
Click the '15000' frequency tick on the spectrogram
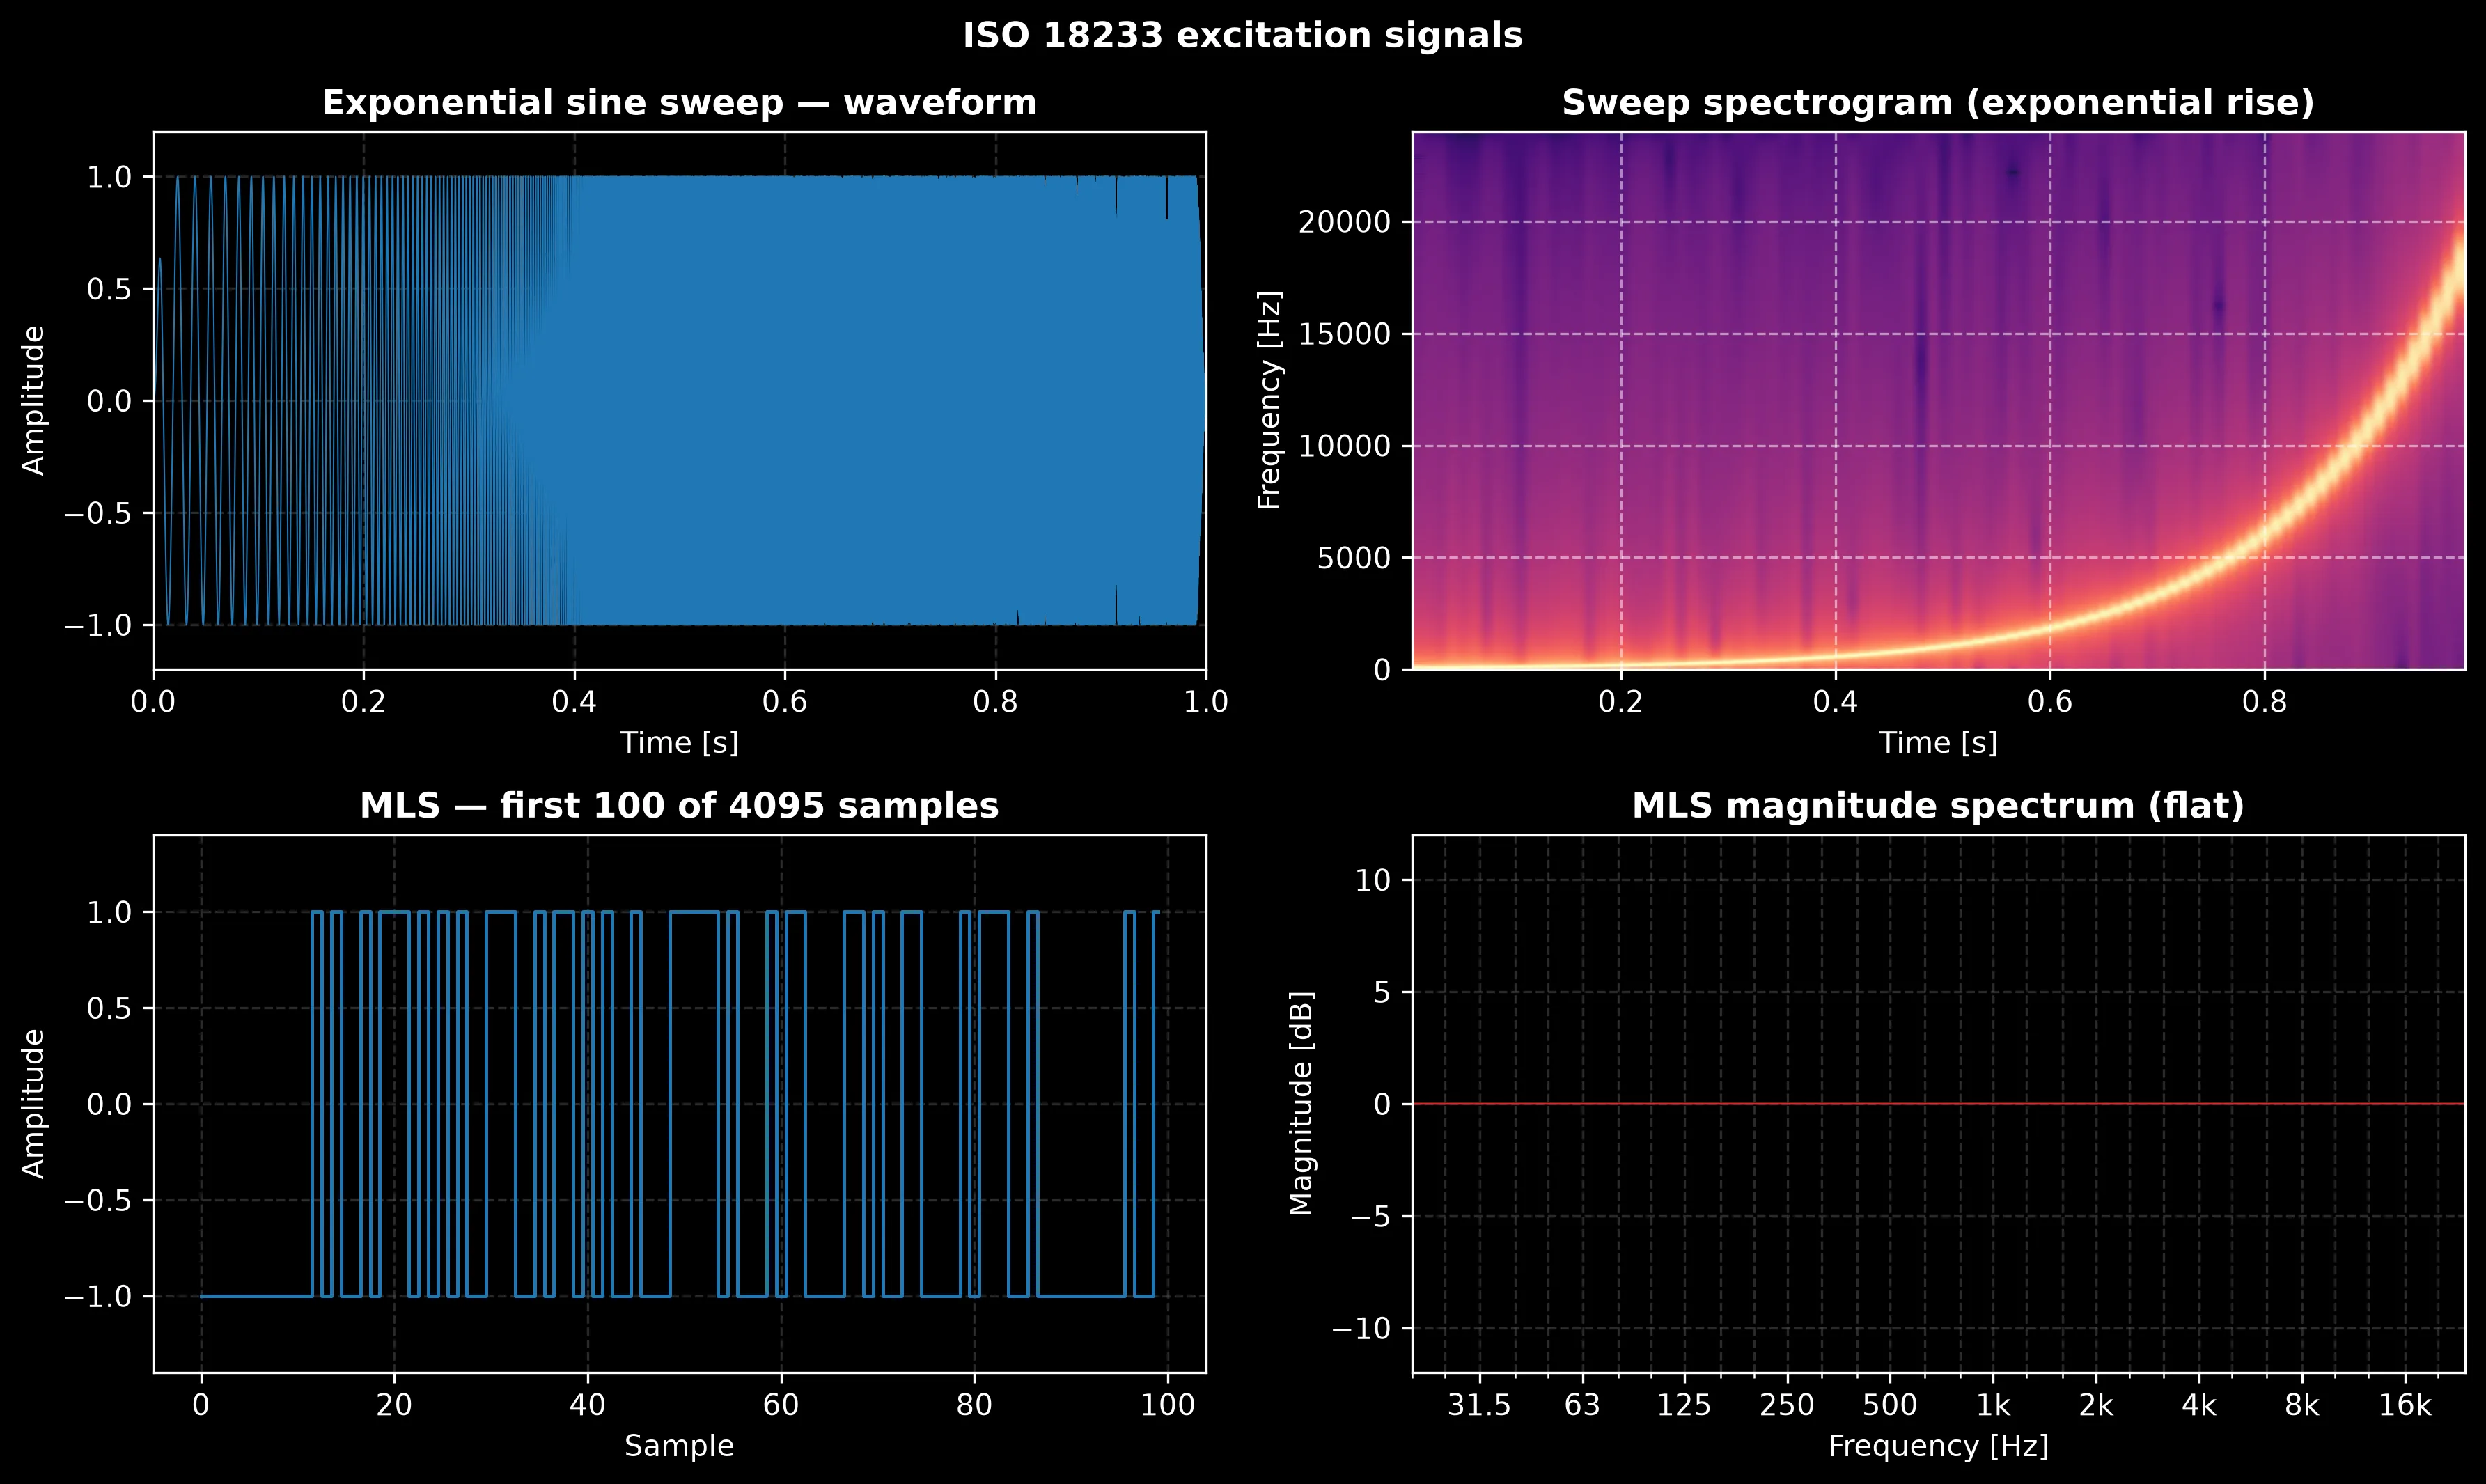[x=1345, y=334]
